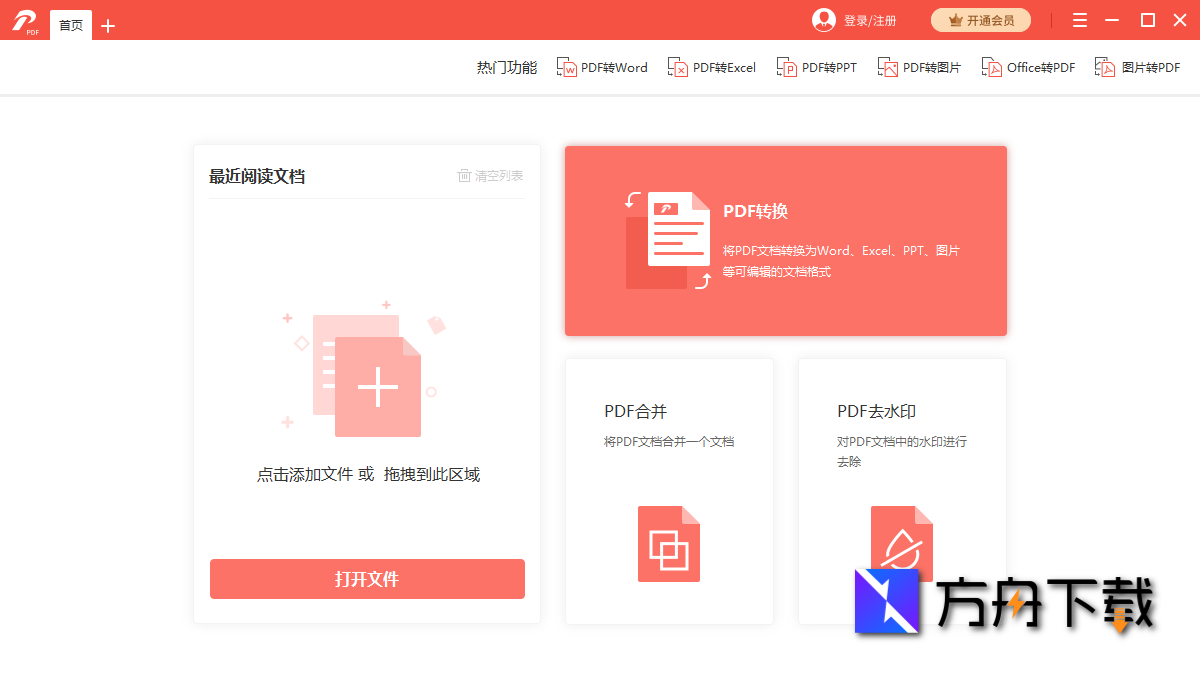
Task: Click the PDF去水印 watermark removal icon
Action: point(901,543)
